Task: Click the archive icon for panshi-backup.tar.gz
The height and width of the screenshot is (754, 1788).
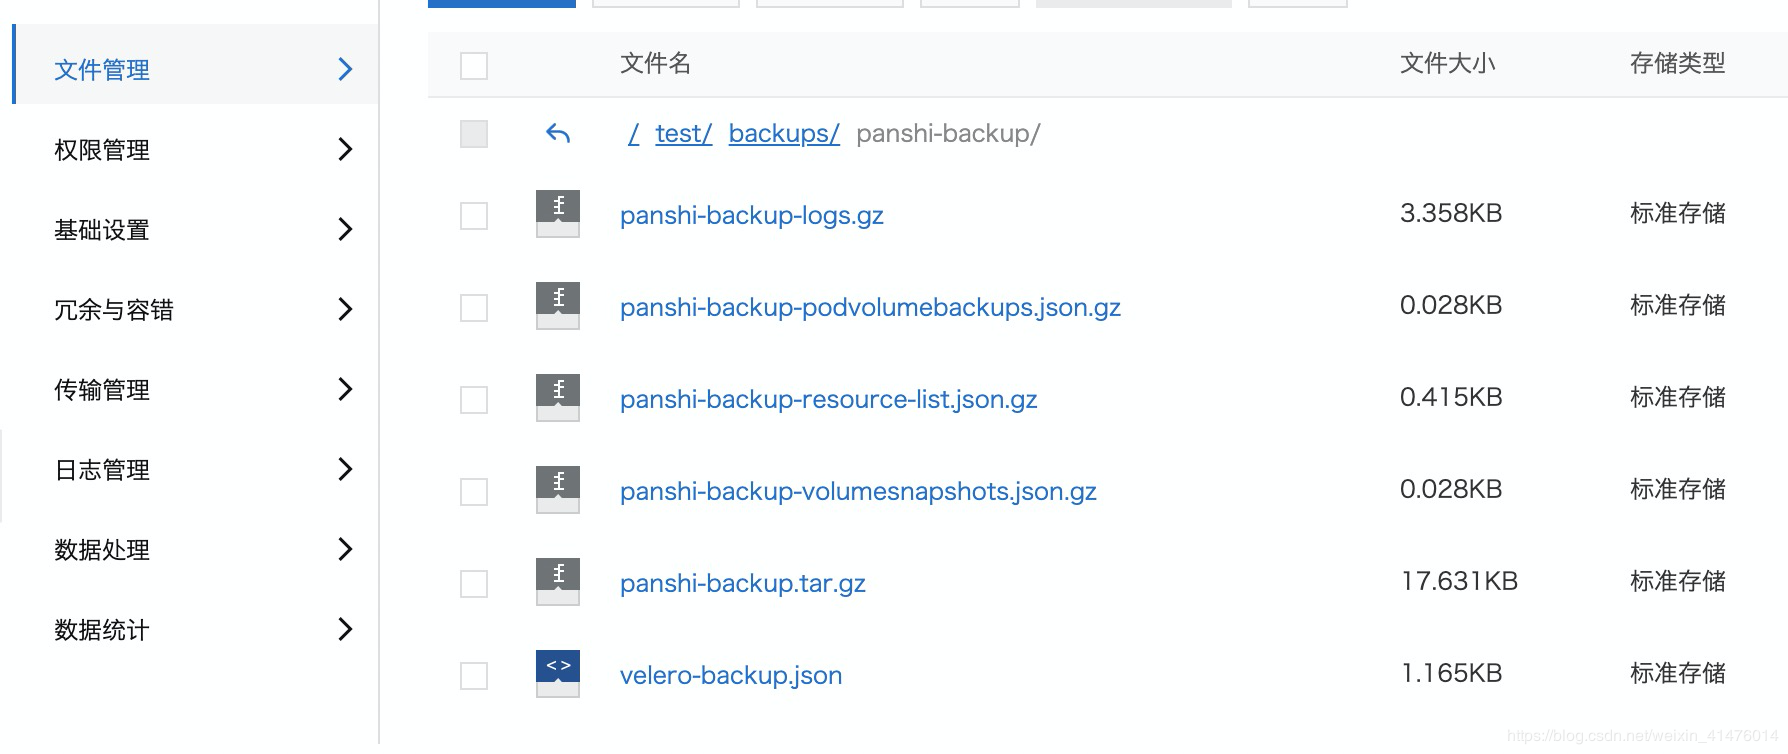Action: point(558,582)
